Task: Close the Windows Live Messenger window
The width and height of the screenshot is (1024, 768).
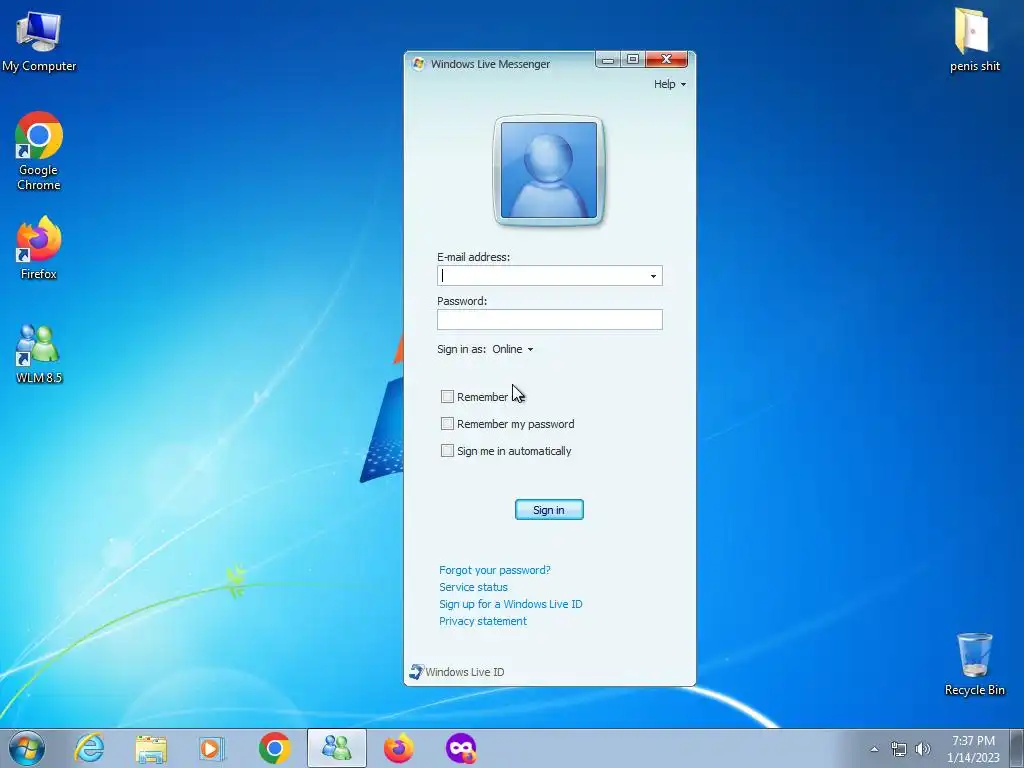Action: pyautogui.click(x=667, y=59)
